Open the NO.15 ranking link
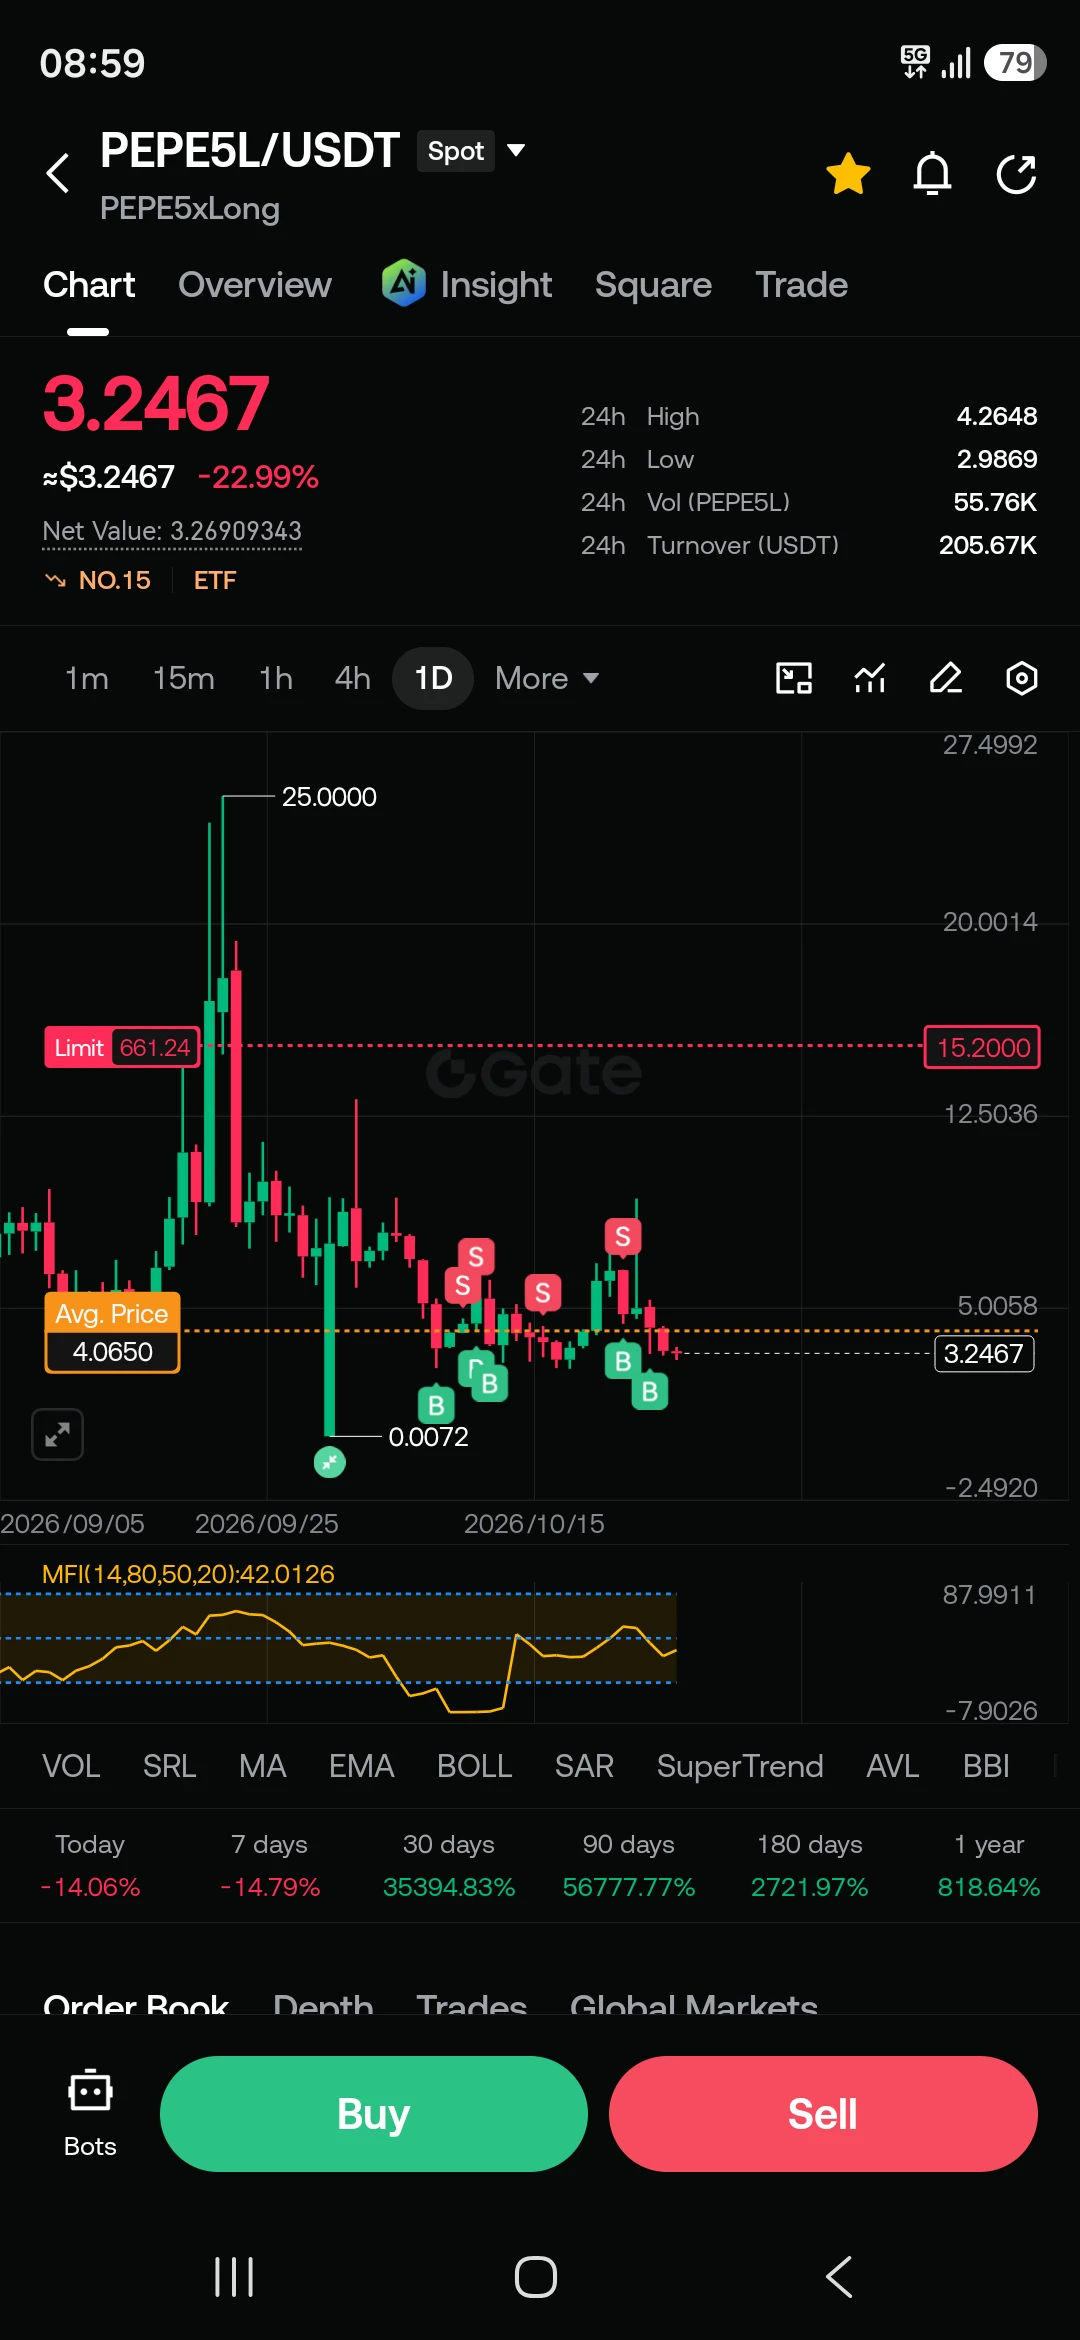Image resolution: width=1080 pixels, height=2340 pixels. [98, 580]
